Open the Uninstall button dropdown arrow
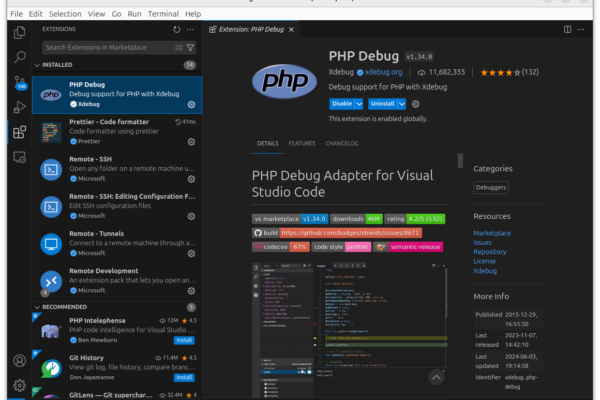This screenshot has width=600, height=400. coord(402,104)
